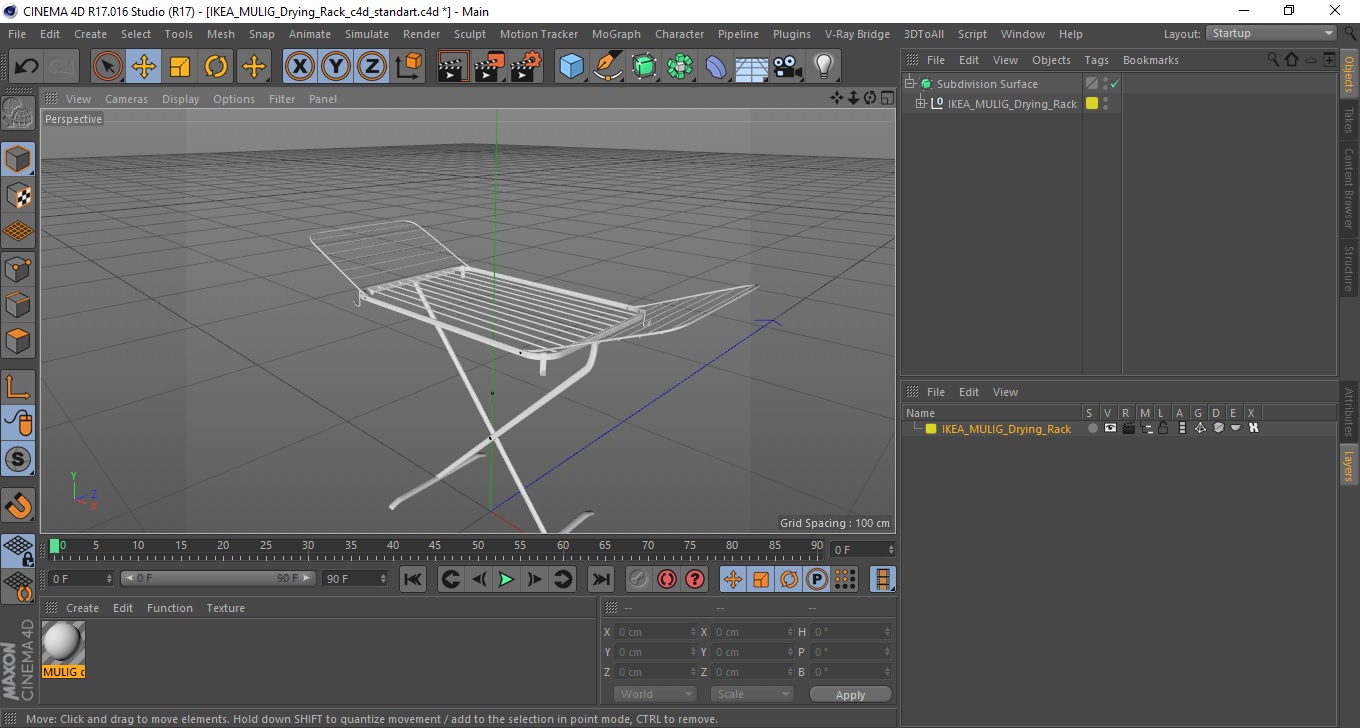1360x728 pixels.
Task: Open the Content Browser side tab
Action: coord(1348,188)
